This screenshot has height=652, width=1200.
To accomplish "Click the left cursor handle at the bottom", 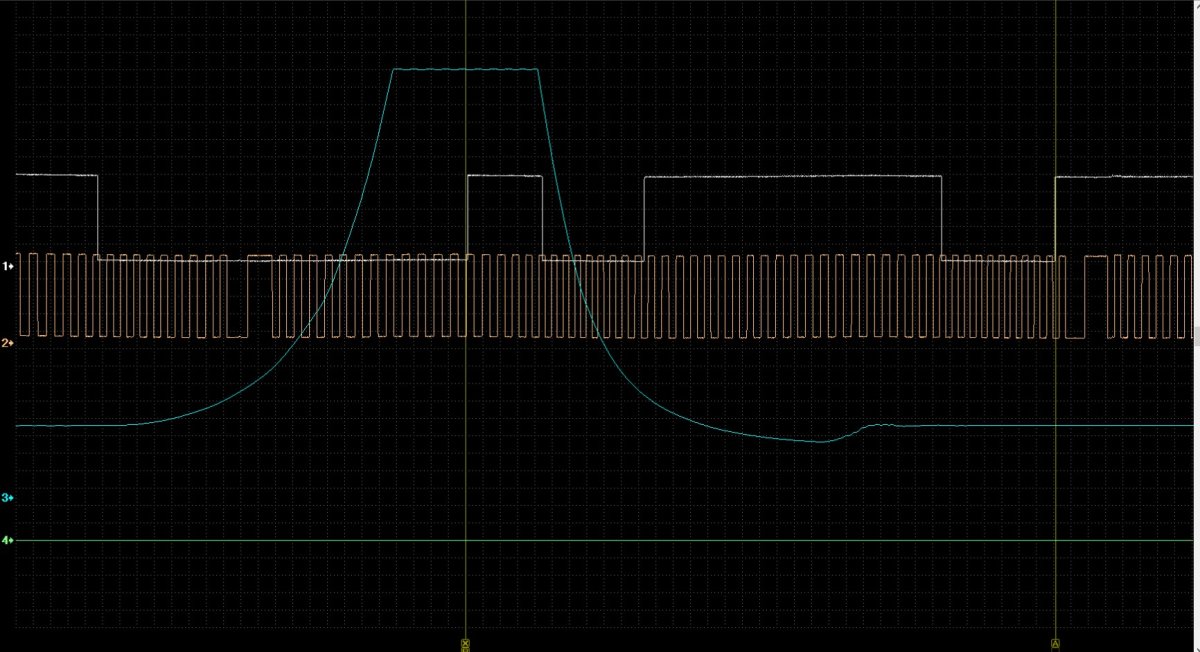I will (x=465, y=643).
